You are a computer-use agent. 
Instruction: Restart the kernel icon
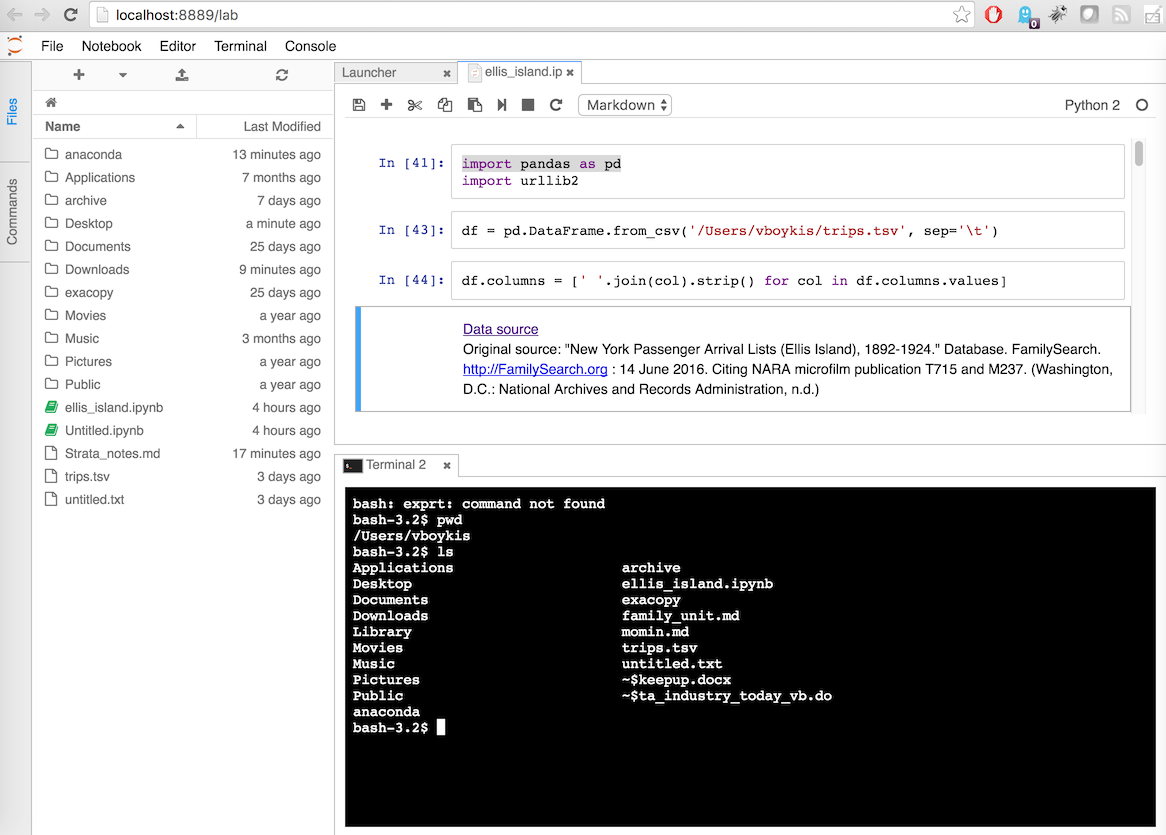tap(555, 105)
